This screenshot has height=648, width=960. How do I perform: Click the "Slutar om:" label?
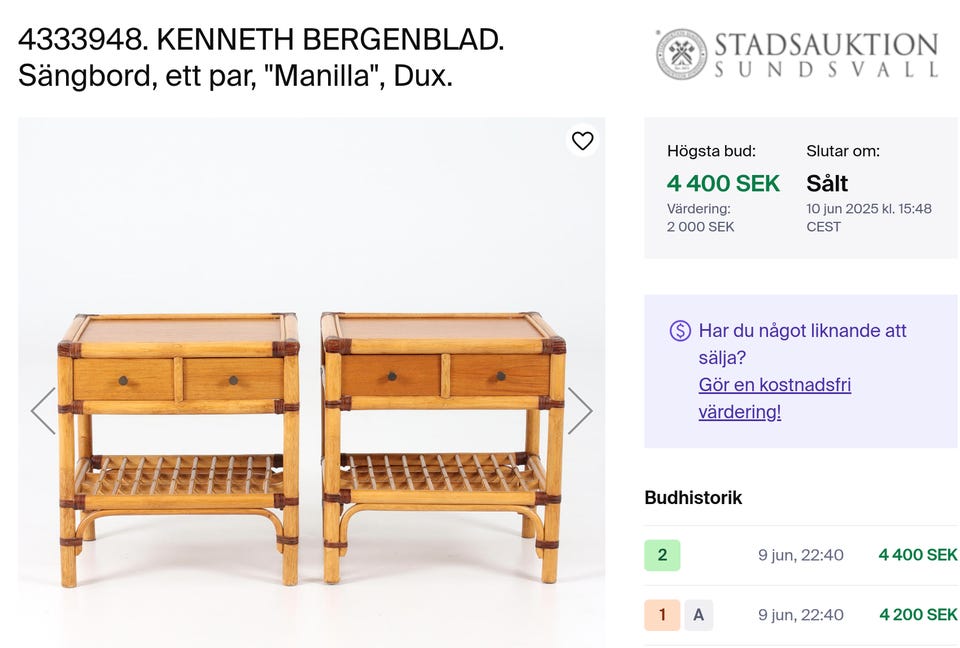(842, 150)
